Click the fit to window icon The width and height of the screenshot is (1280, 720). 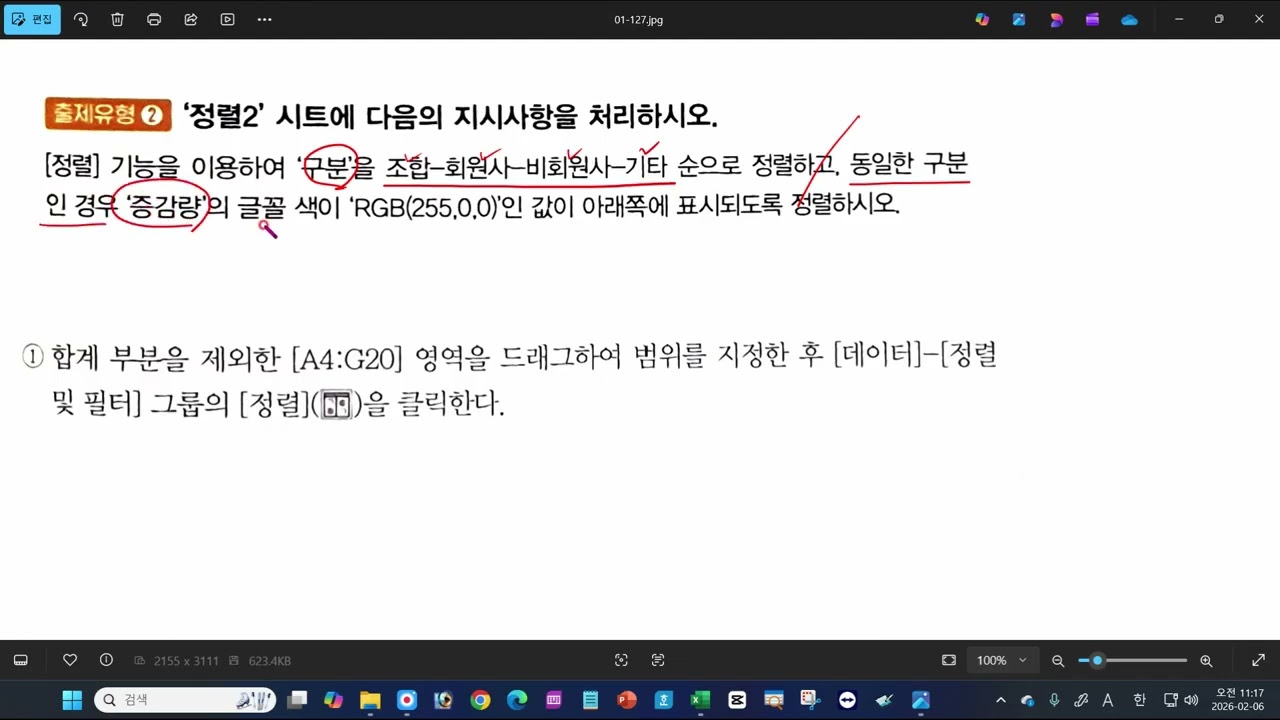(x=949, y=660)
